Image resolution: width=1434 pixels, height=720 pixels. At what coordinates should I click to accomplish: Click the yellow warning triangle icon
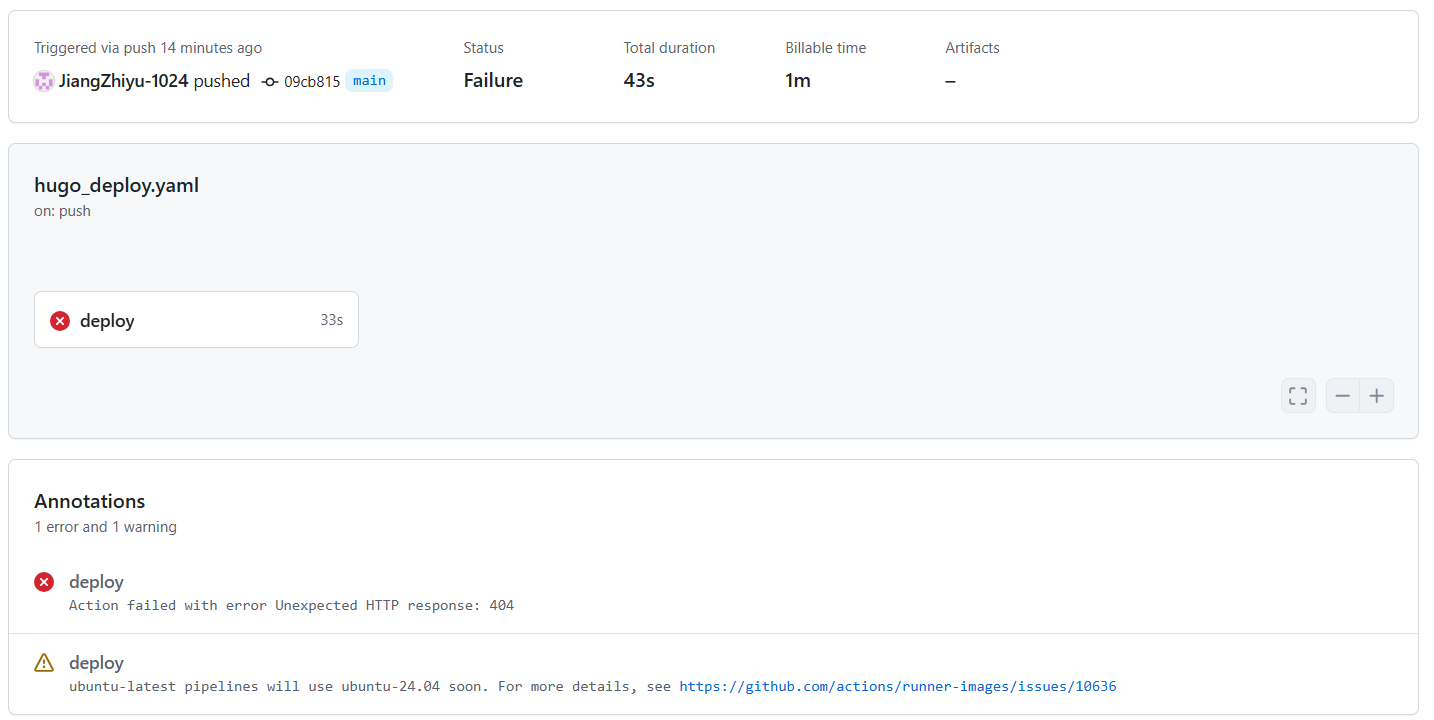(44, 663)
